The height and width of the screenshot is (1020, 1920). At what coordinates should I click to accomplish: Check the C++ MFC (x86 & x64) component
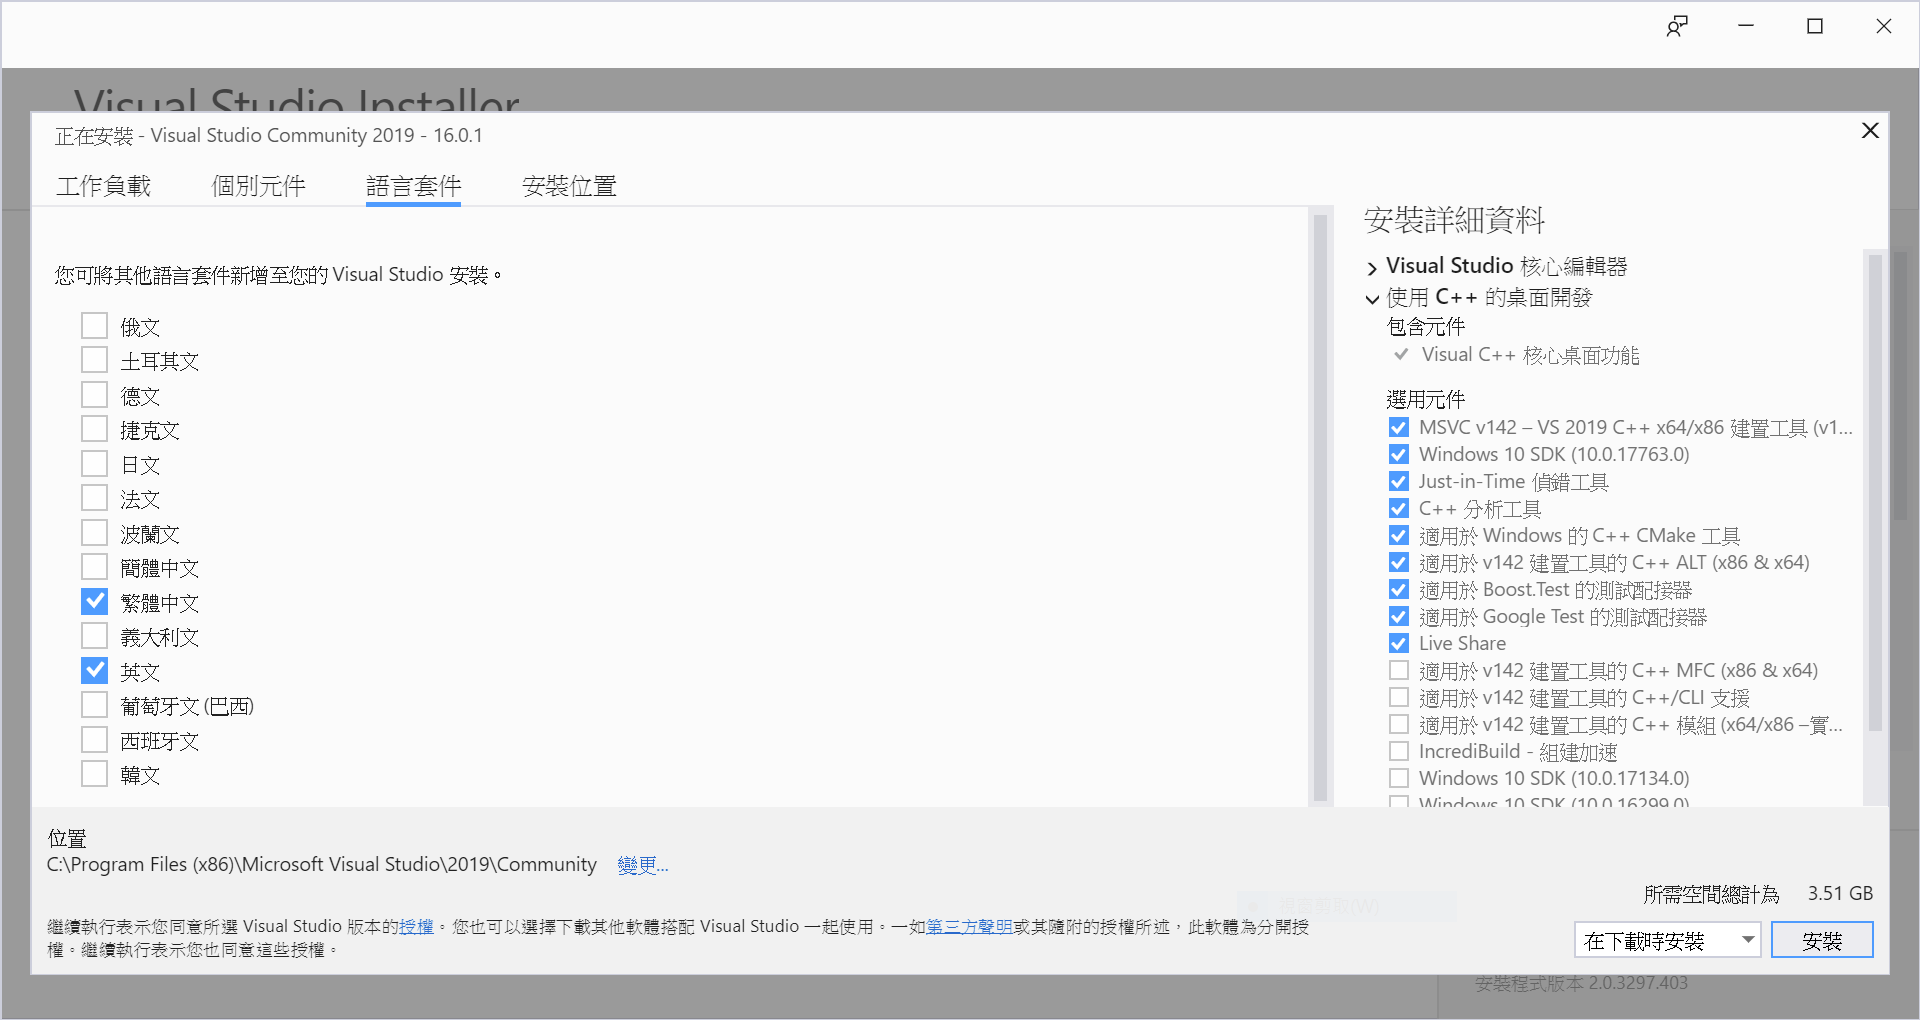tap(1399, 671)
